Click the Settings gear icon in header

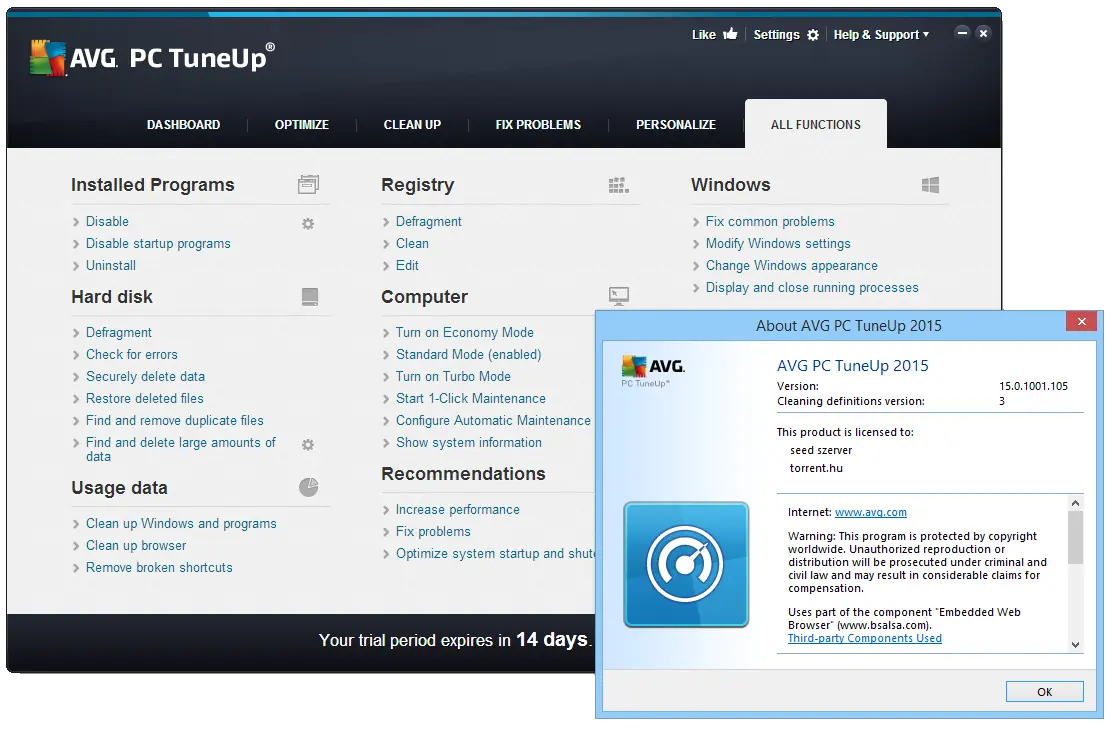click(x=813, y=35)
